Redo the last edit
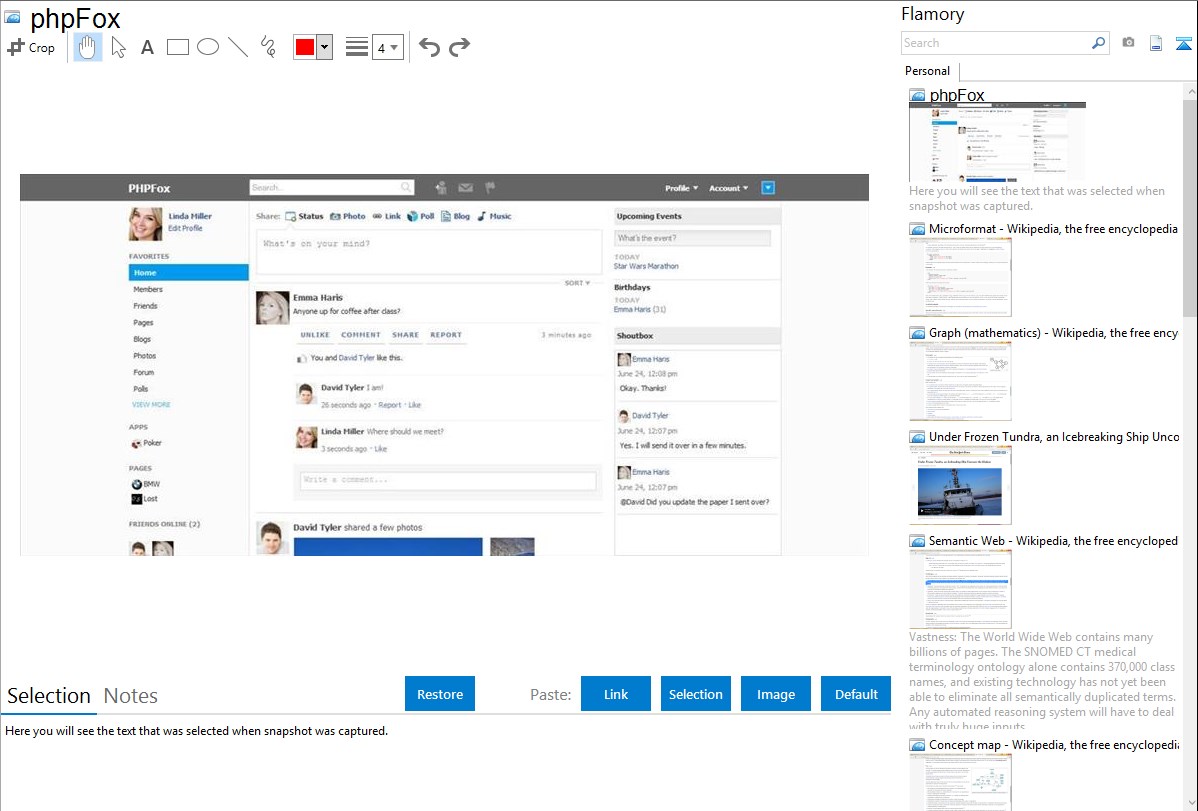Screen dimensions: 1198x811 459,47
